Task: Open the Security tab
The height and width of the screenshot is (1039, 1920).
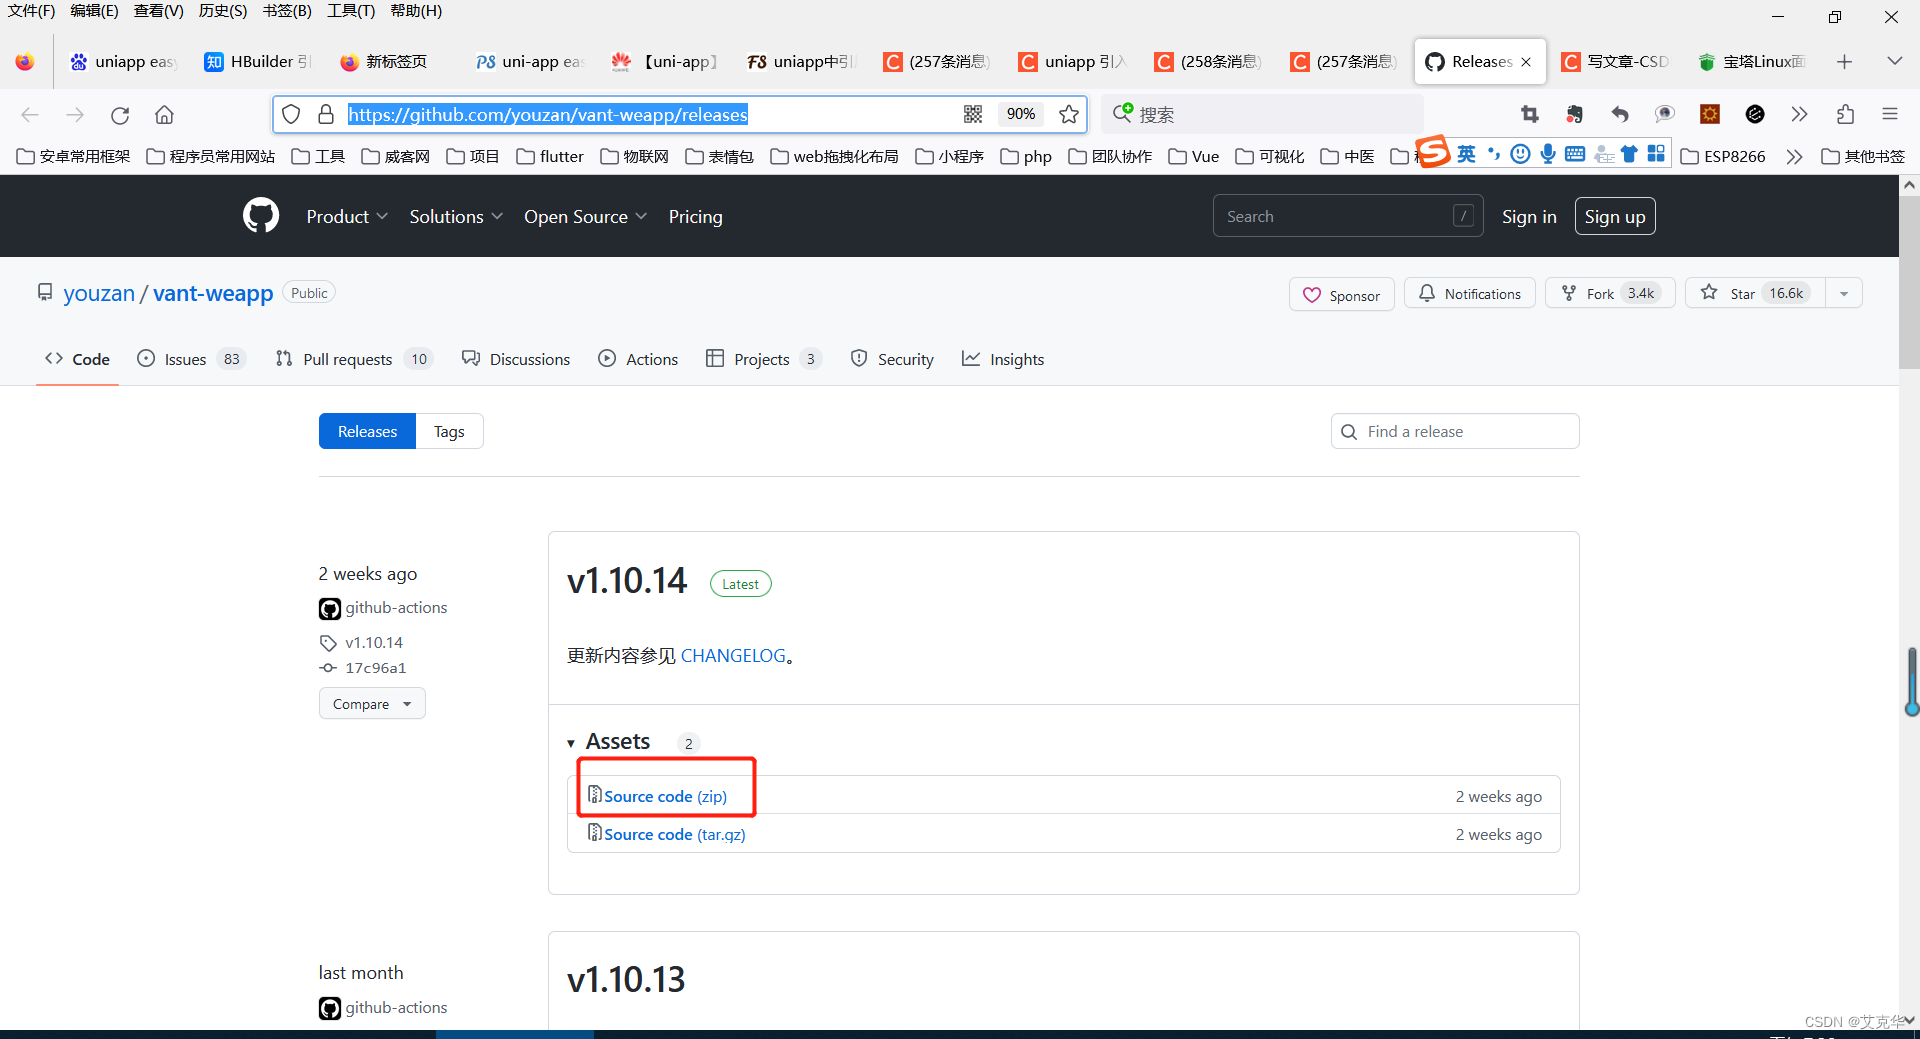Action: [x=892, y=359]
